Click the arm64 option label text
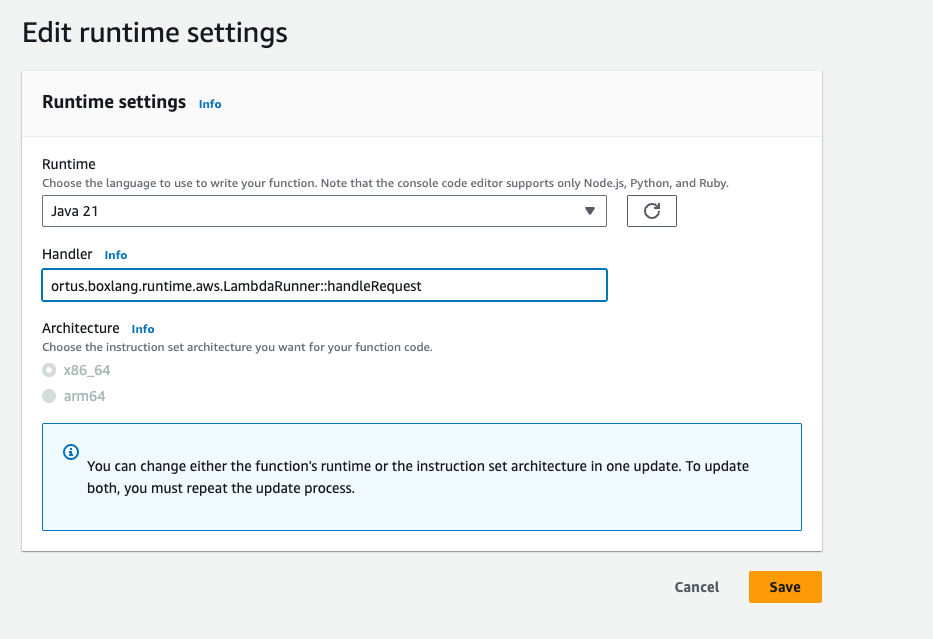 coord(84,396)
